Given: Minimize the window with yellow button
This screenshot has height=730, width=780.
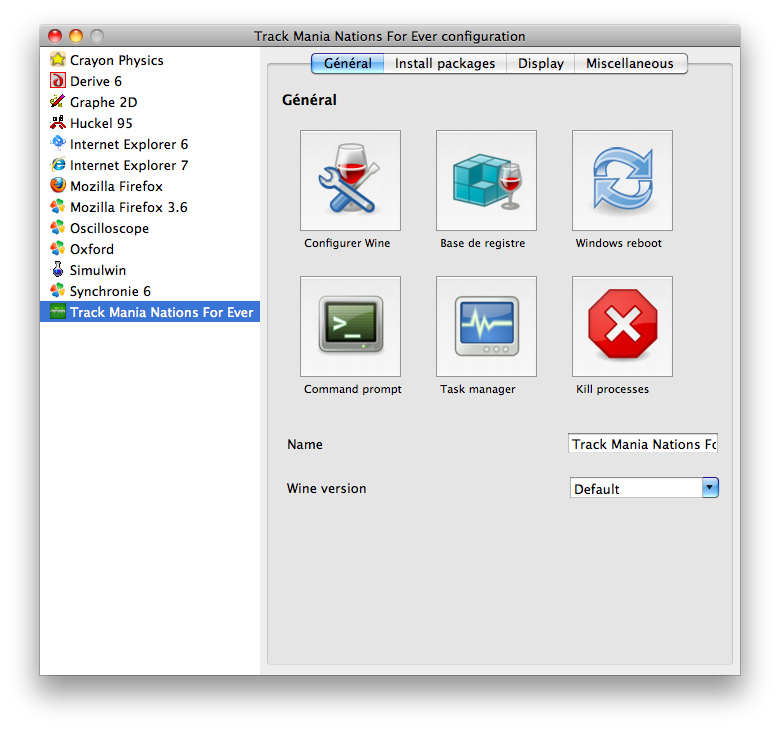Looking at the screenshot, I should (x=76, y=36).
